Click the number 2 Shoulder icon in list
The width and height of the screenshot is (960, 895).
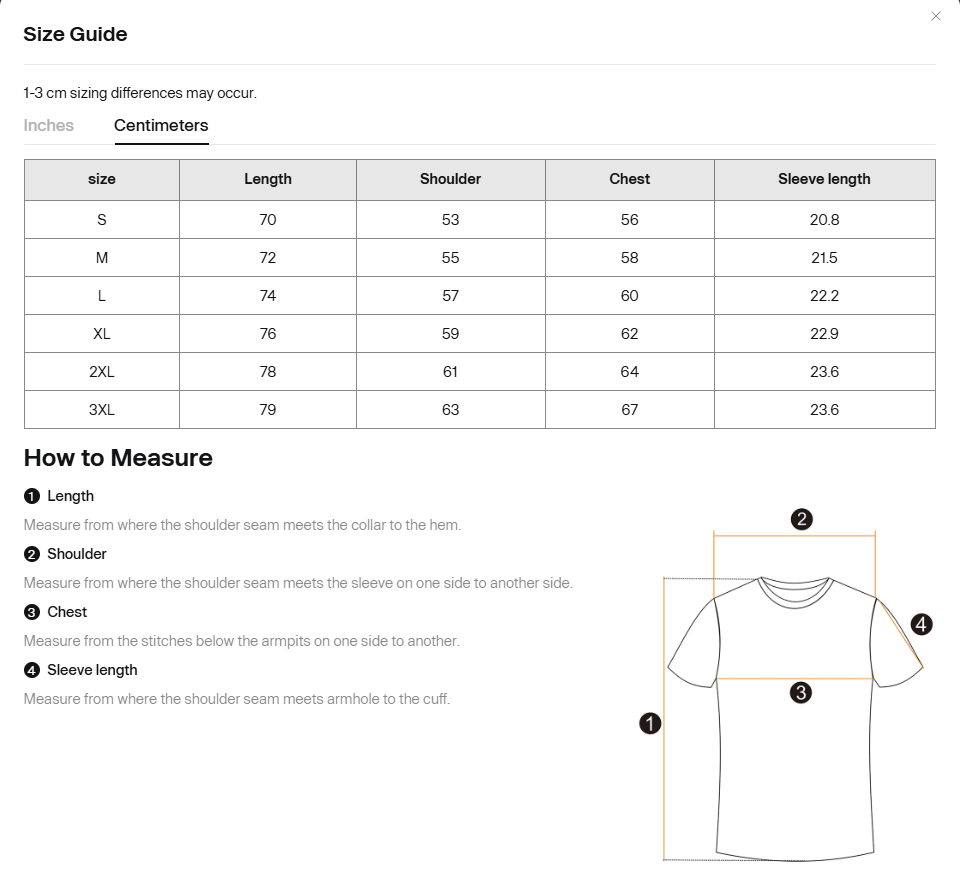tap(32, 554)
